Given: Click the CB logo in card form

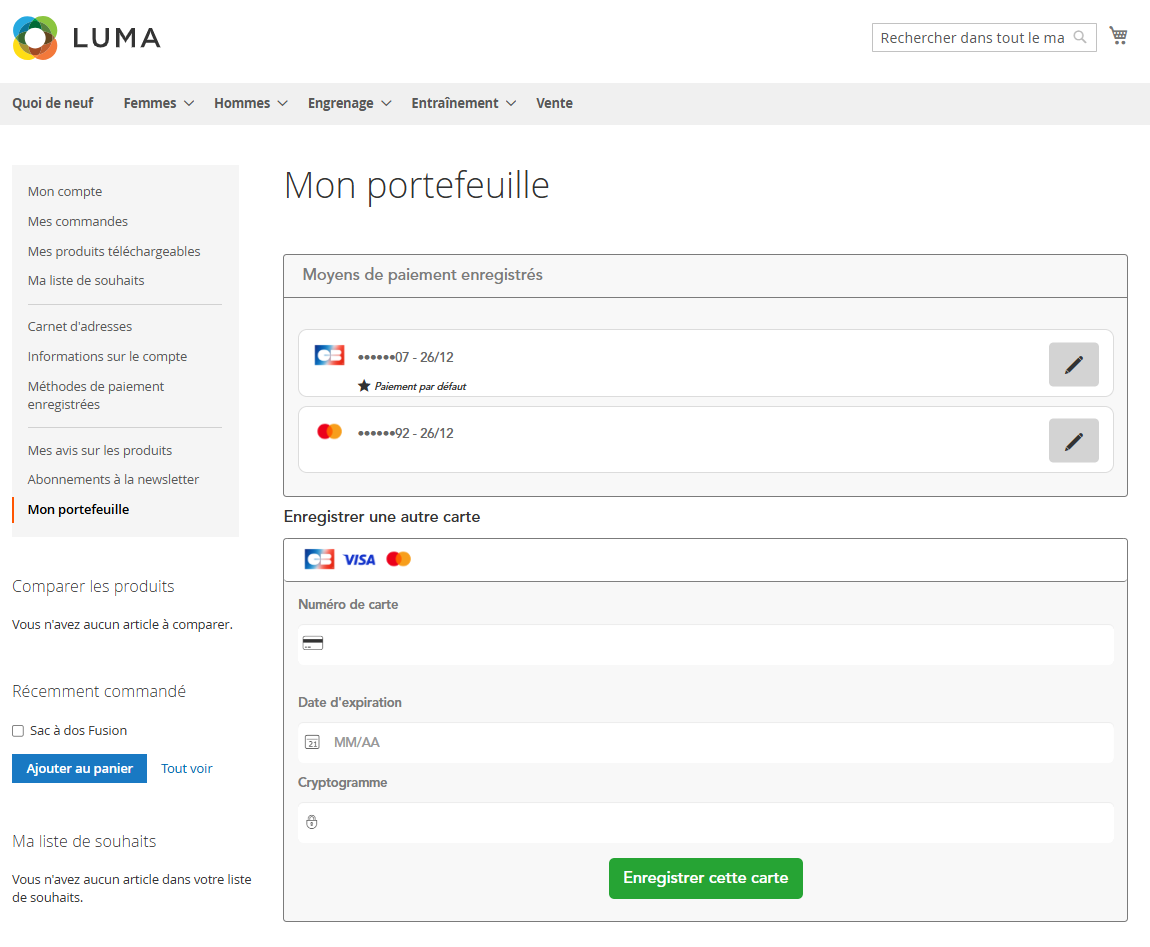Looking at the screenshot, I should coord(319,560).
